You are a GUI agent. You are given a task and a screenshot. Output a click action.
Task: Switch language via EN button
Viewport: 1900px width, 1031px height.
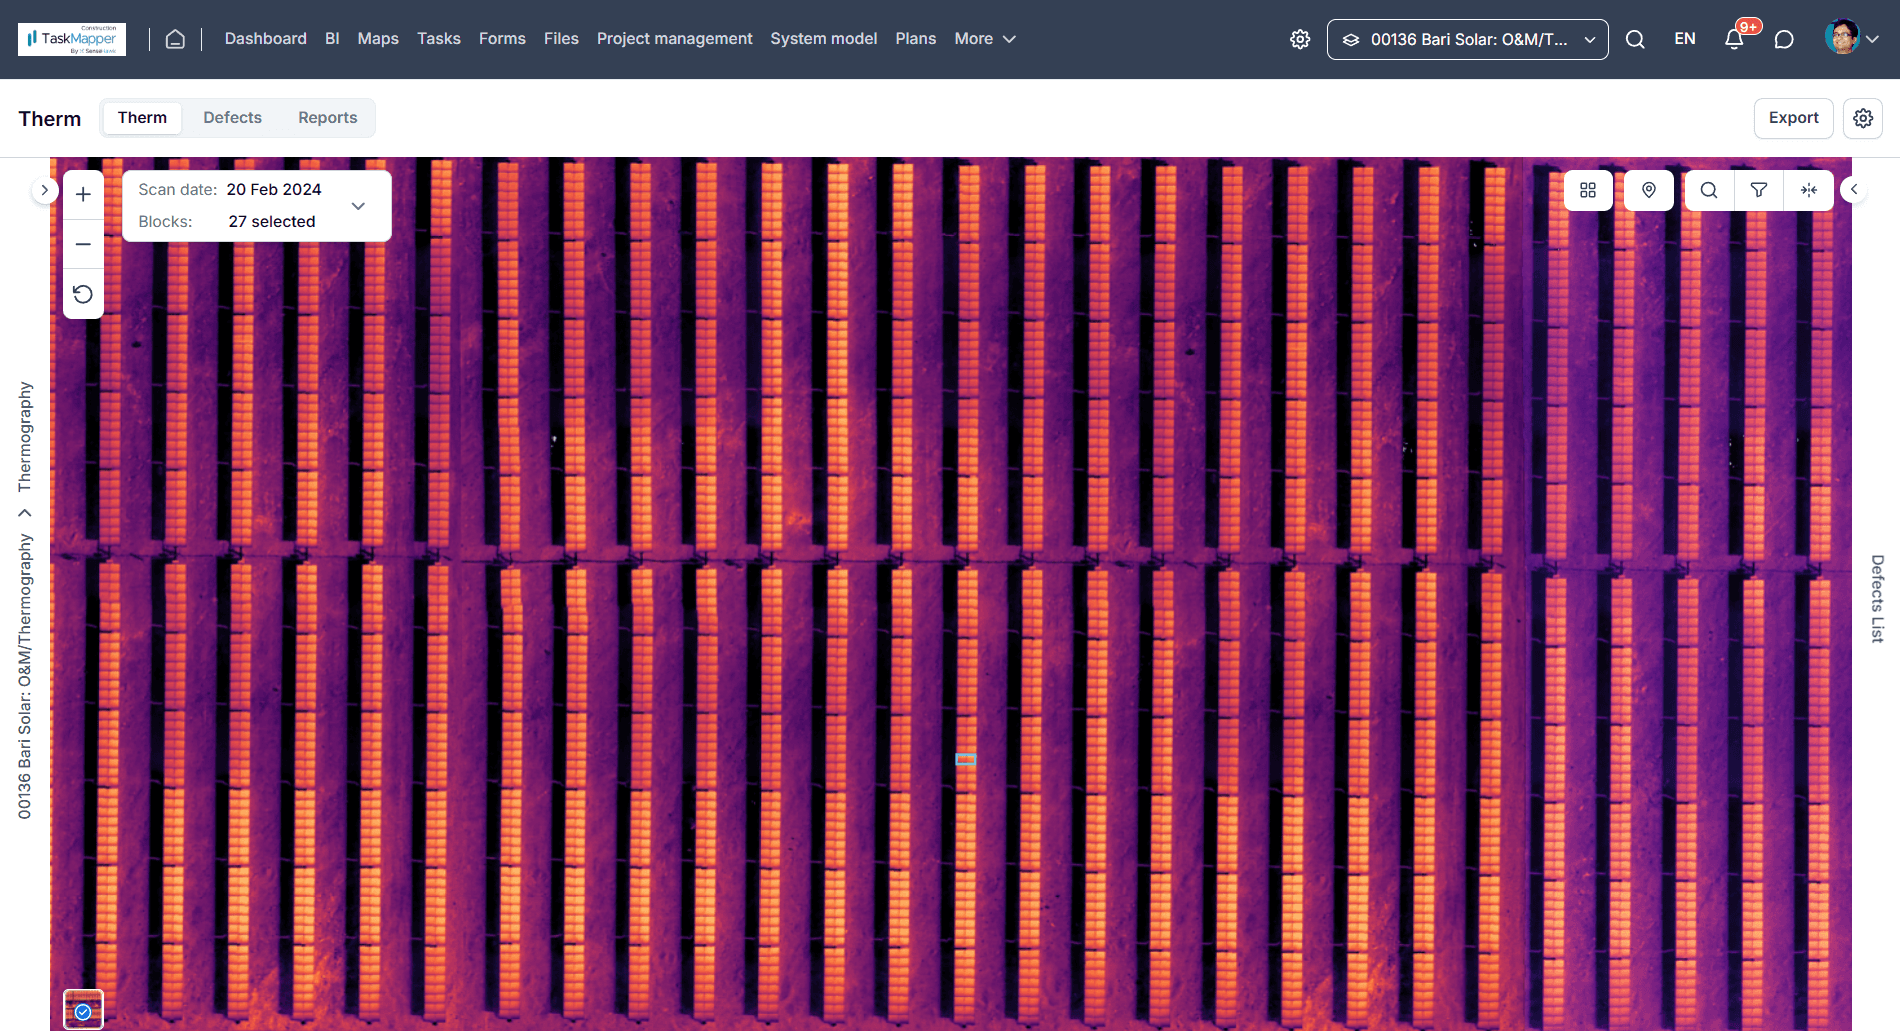1685,39
